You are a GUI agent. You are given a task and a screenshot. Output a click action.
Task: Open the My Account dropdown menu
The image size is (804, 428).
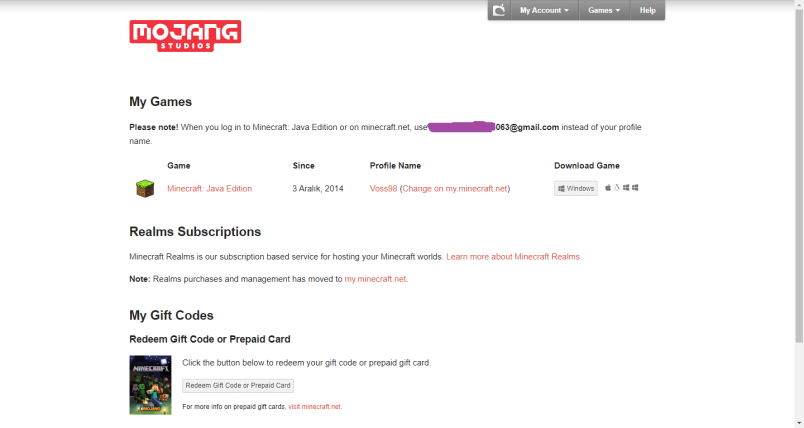click(x=544, y=10)
